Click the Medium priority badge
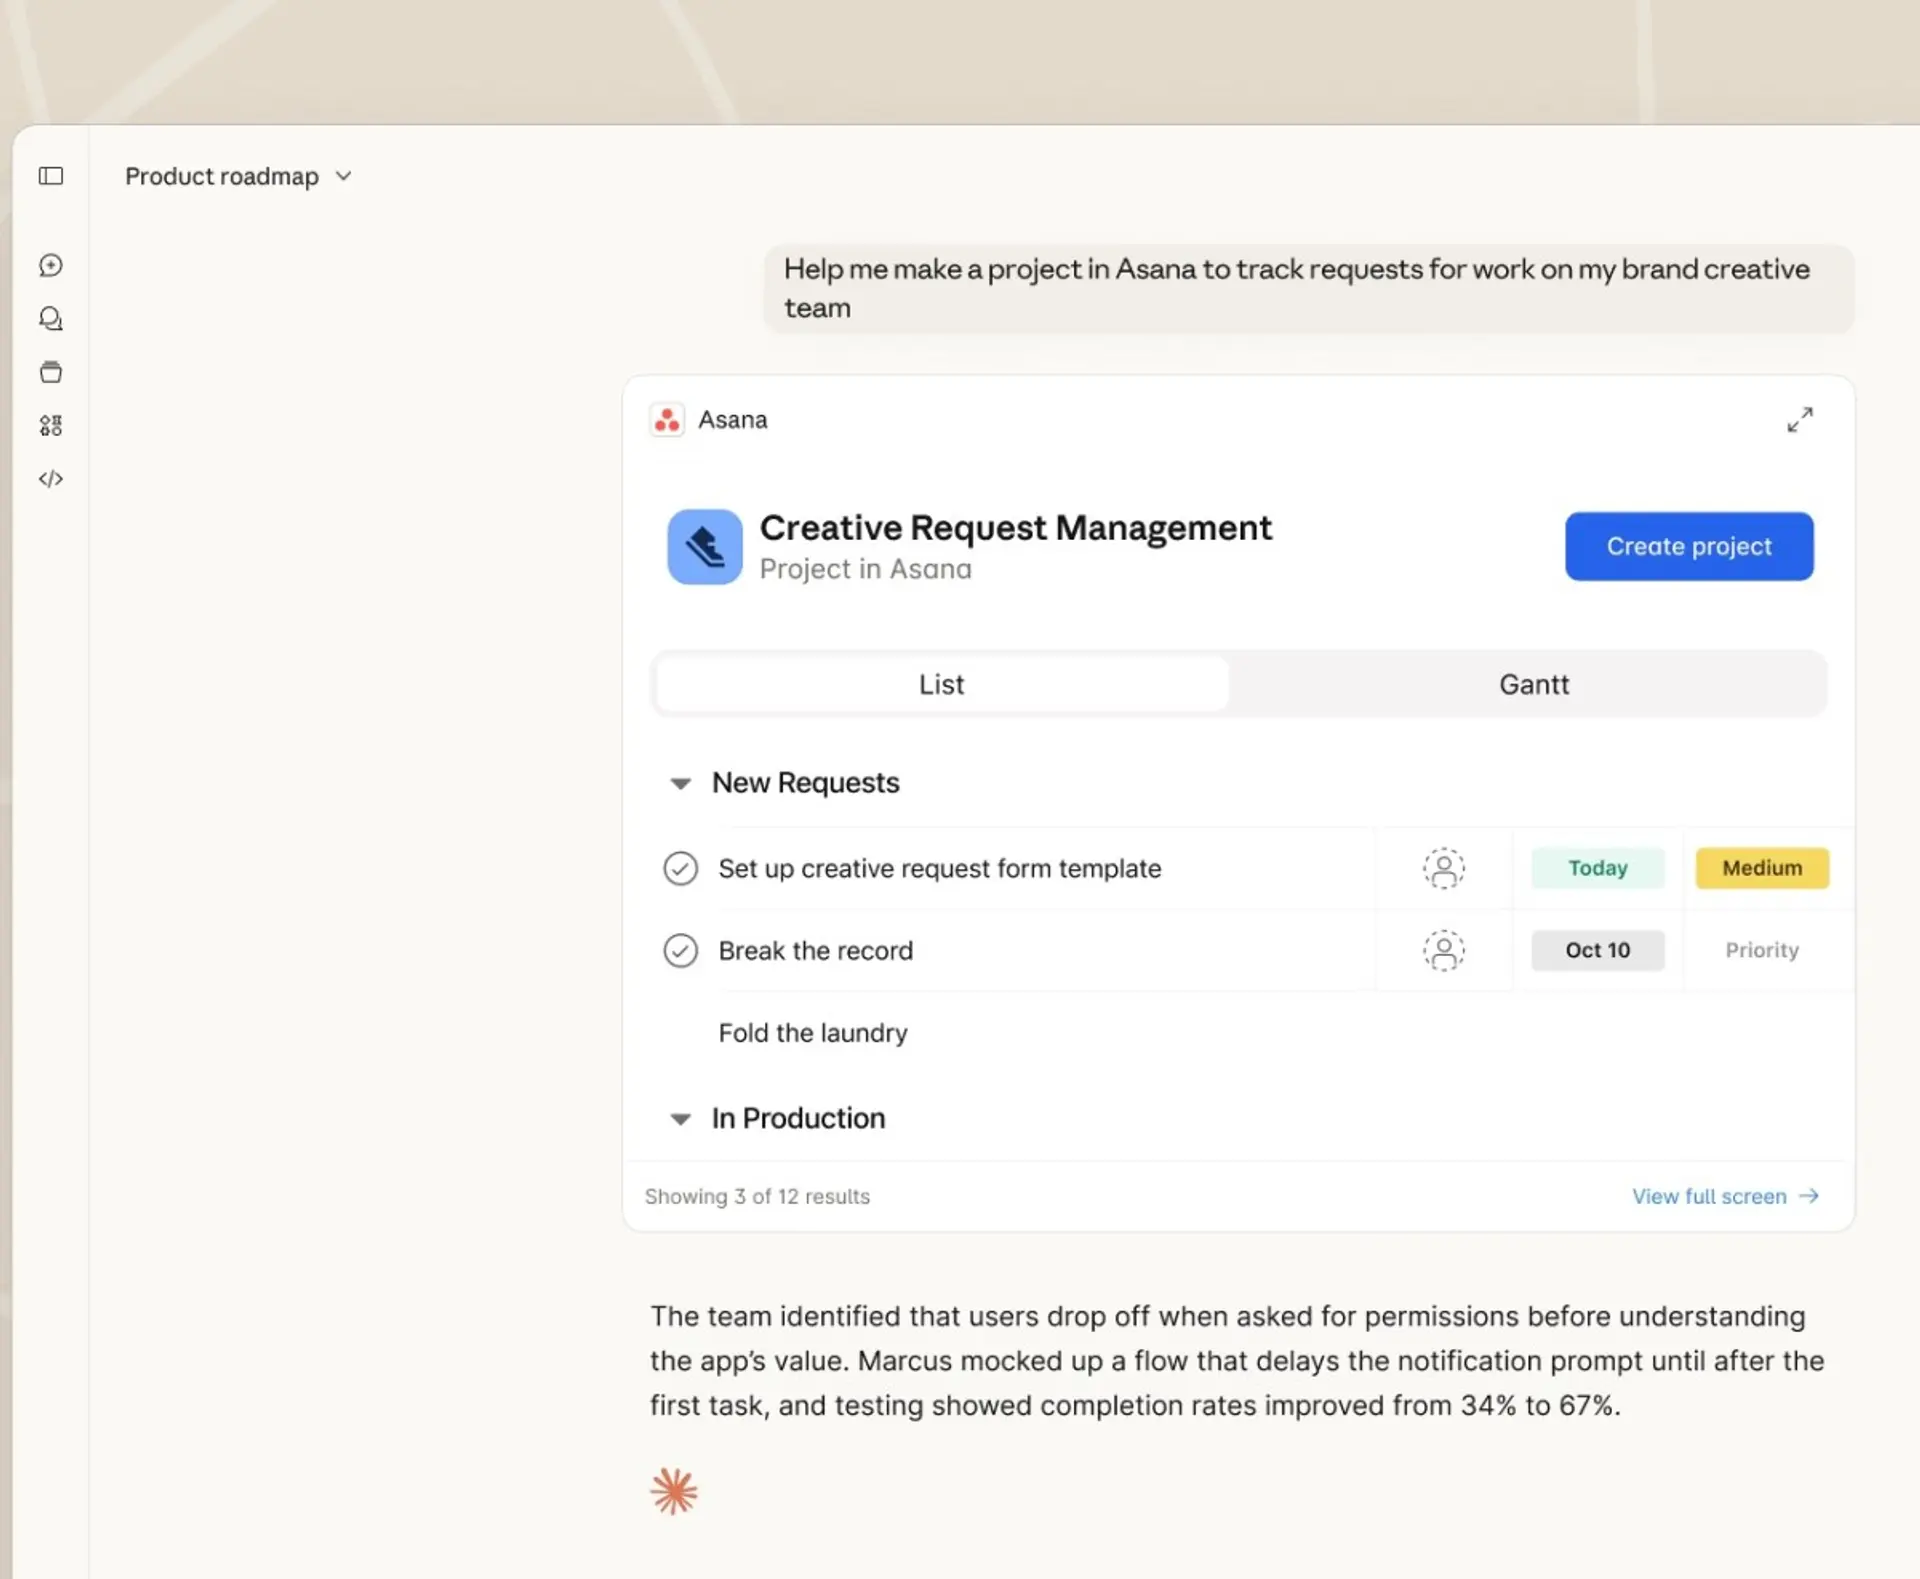The width and height of the screenshot is (1920, 1579). click(1761, 868)
